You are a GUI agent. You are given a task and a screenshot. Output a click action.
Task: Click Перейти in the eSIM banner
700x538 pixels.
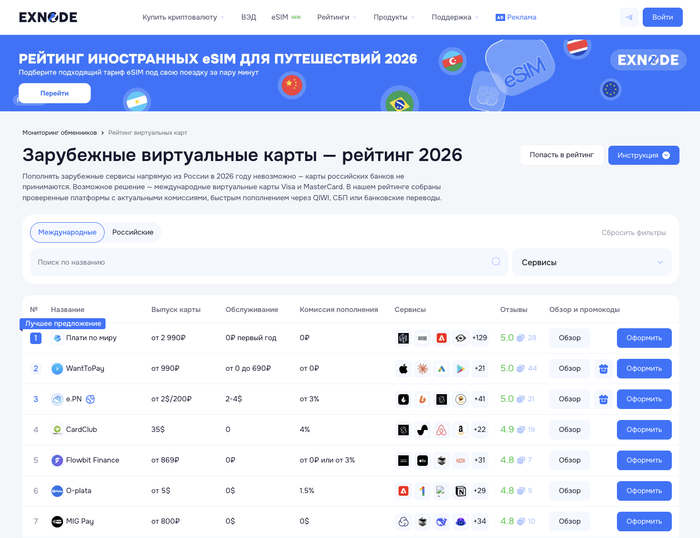pyautogui.click(x=54, y=93)
